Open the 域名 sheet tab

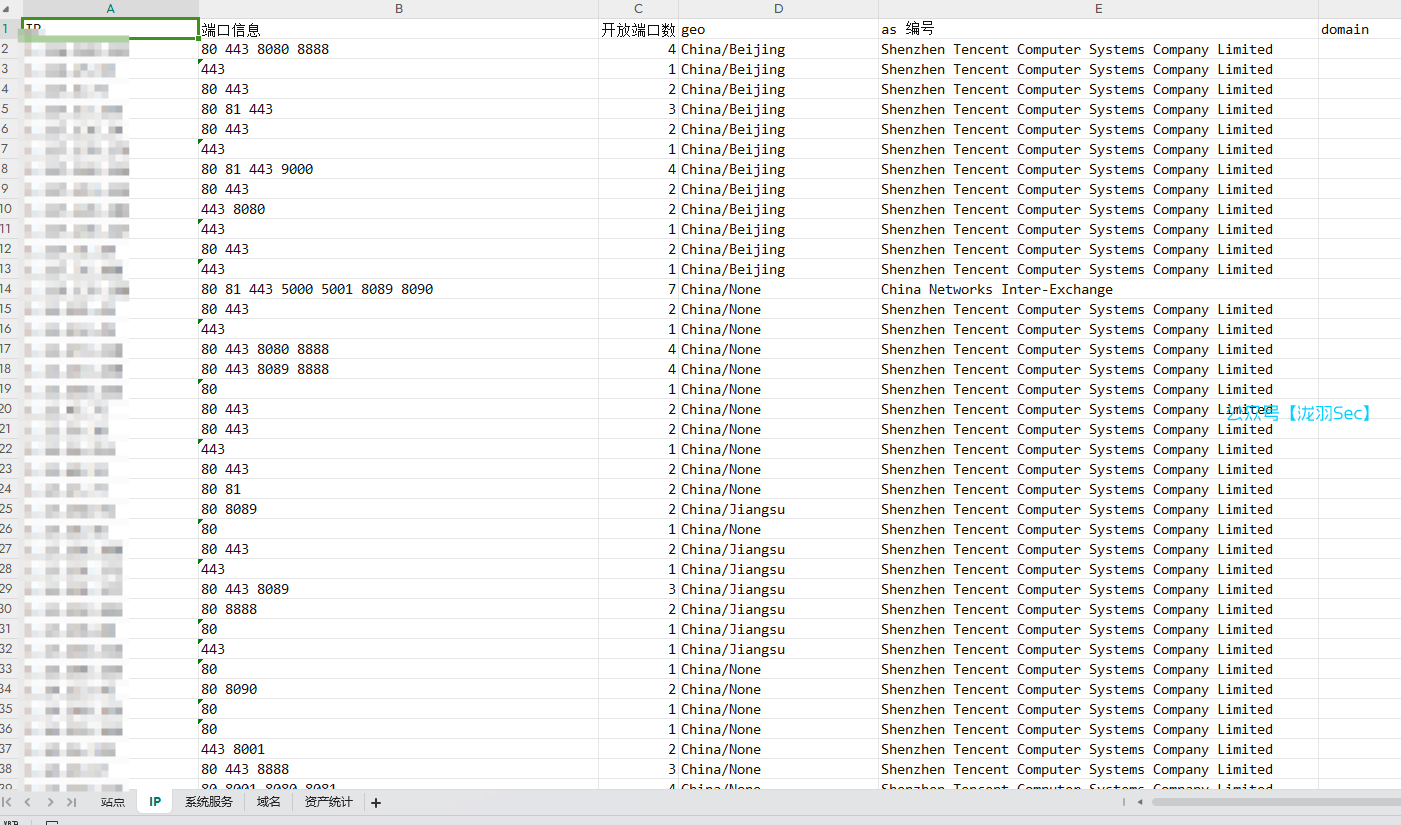point(268,802)
